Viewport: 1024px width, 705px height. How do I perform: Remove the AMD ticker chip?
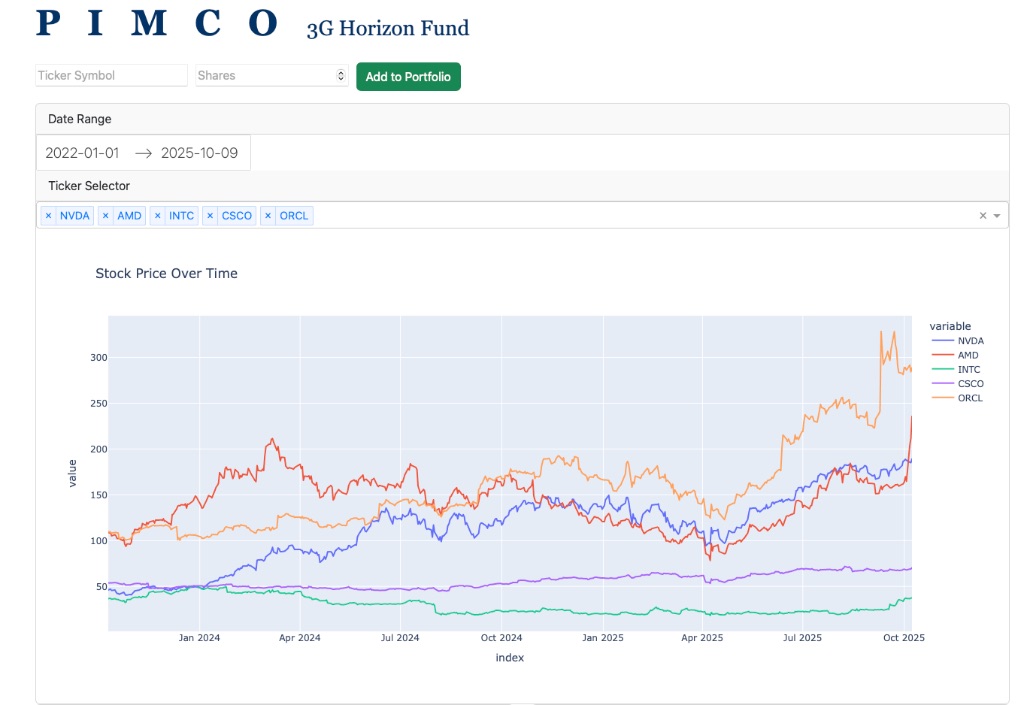[x=105, y=215]
